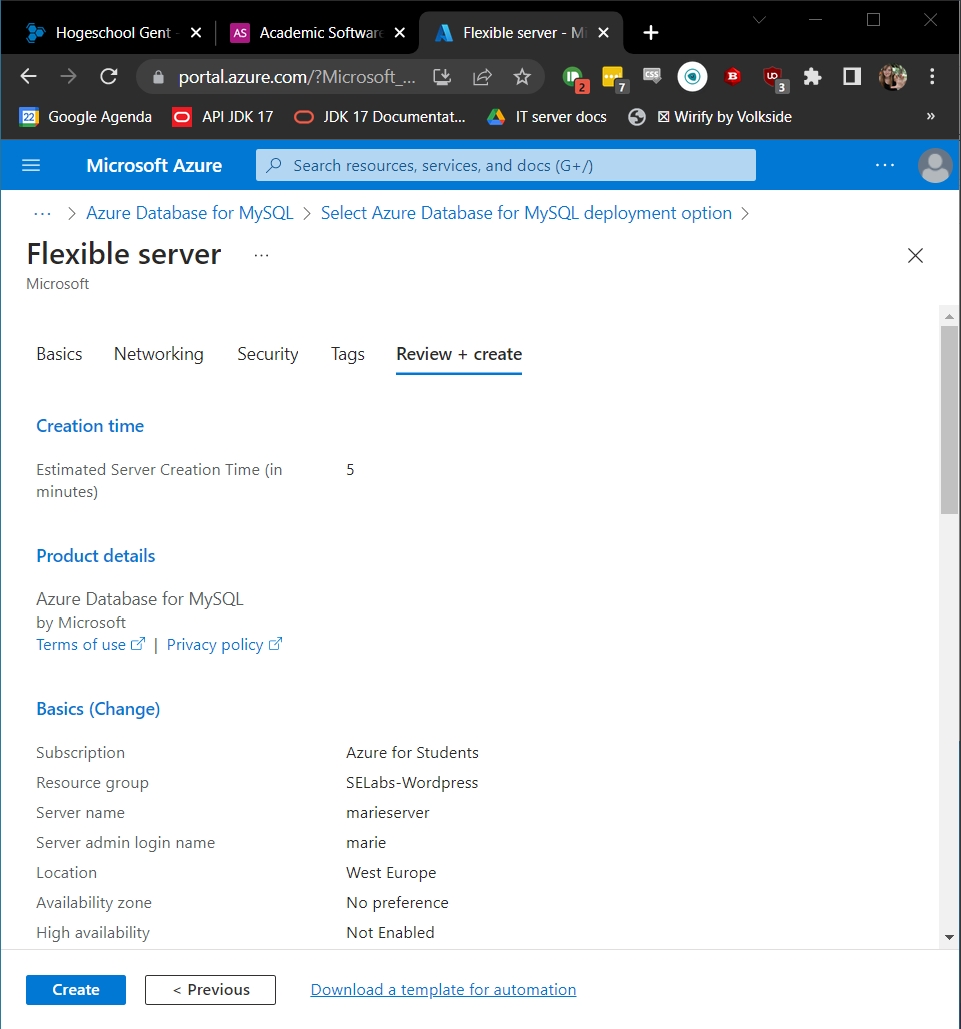The width and height of the screenshot is (961, 1029).
Task: Download a template for automation link
Action: 443,990
